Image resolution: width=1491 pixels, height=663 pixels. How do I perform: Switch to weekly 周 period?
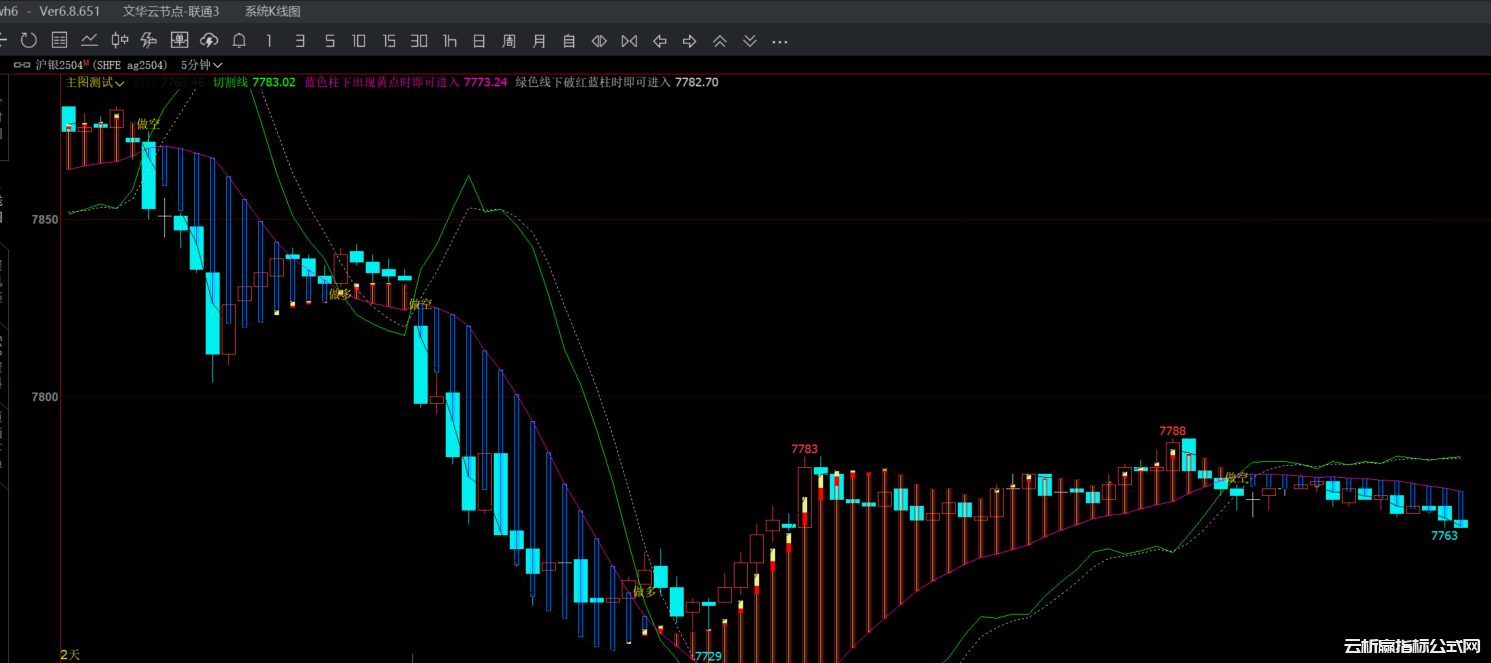coord(509,41)
